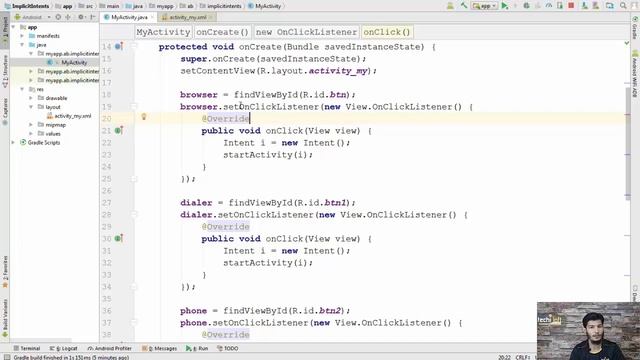Click the new OnClickListener breadcrumb
This screenshot has height=360, width=640.
306,32
